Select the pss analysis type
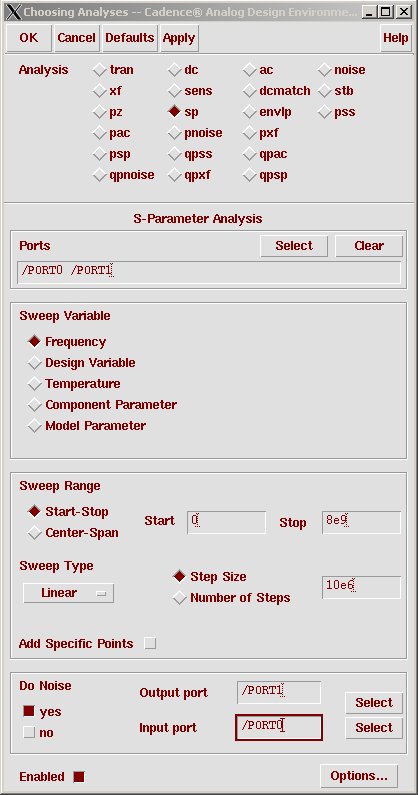The height and width of the screenshot is (795, 418). tap(325, 112)
